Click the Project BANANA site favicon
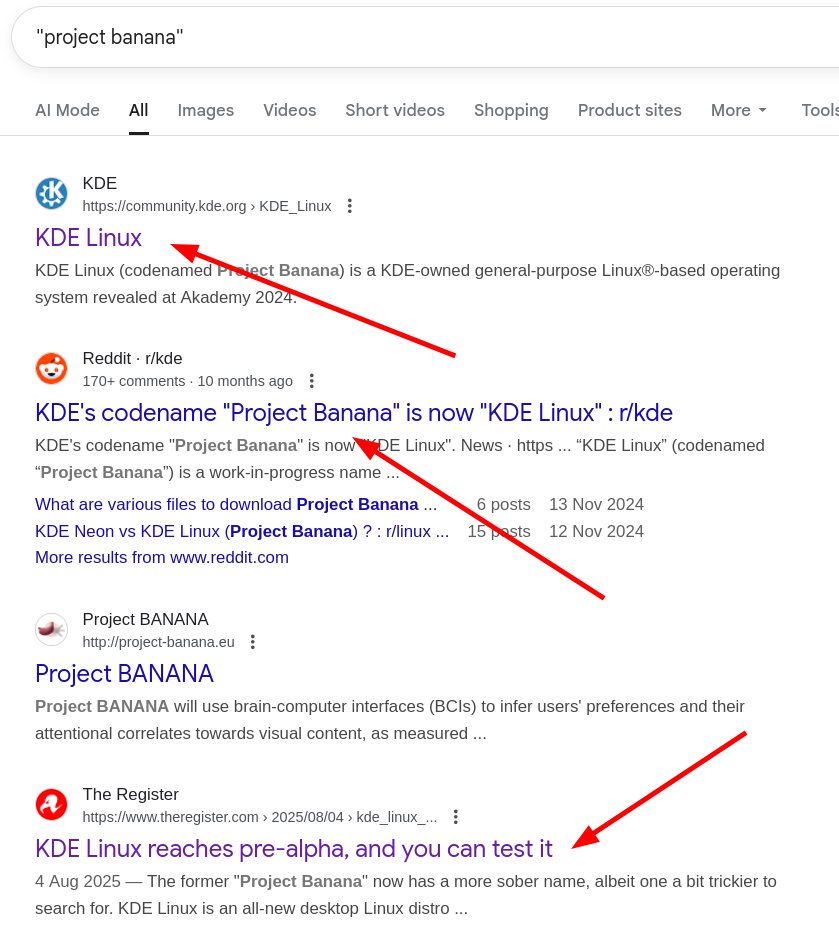Screen dimensions: 839x940 tap(51, 629)
